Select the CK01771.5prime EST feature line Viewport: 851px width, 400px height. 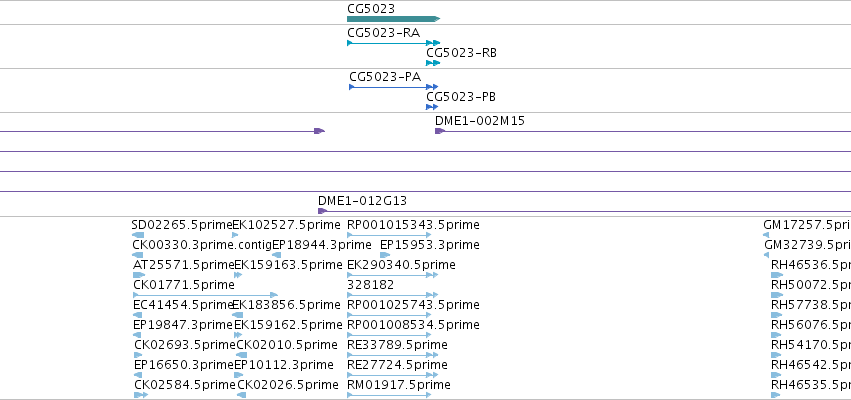pyautogui.click(x=205, y=295)
